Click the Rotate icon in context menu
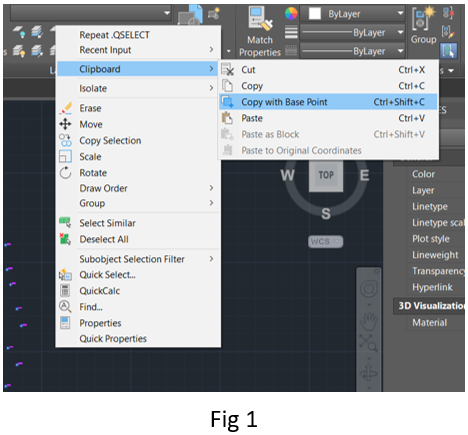The width and height of the screenshot is (468, 435). point(65,173)
